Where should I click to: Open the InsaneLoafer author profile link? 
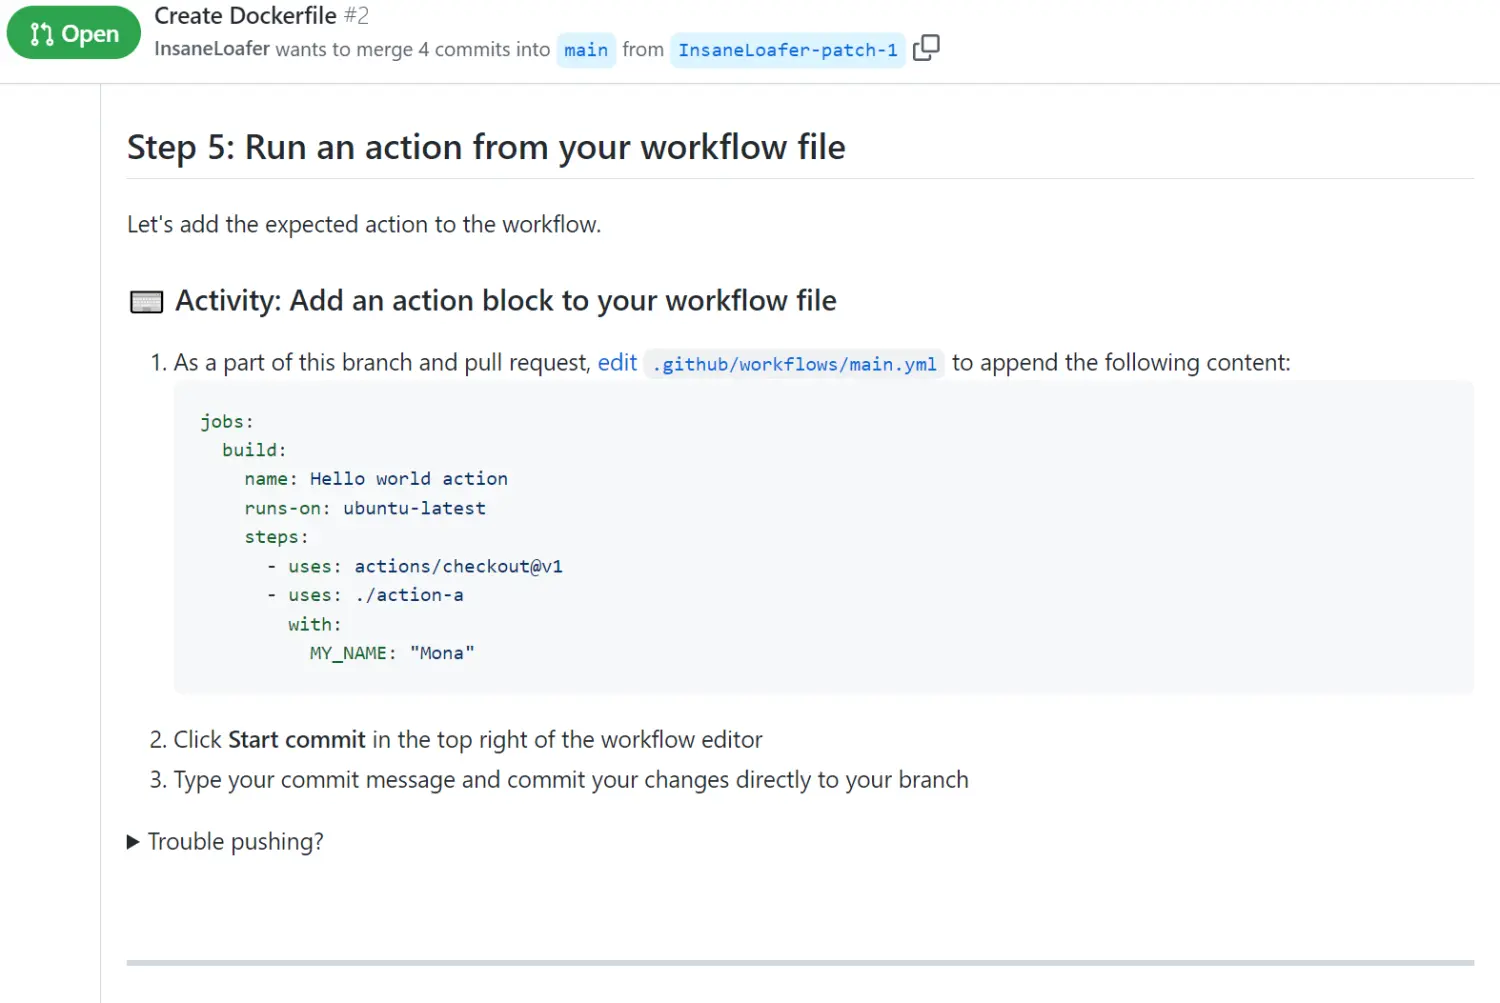point(212,49)
